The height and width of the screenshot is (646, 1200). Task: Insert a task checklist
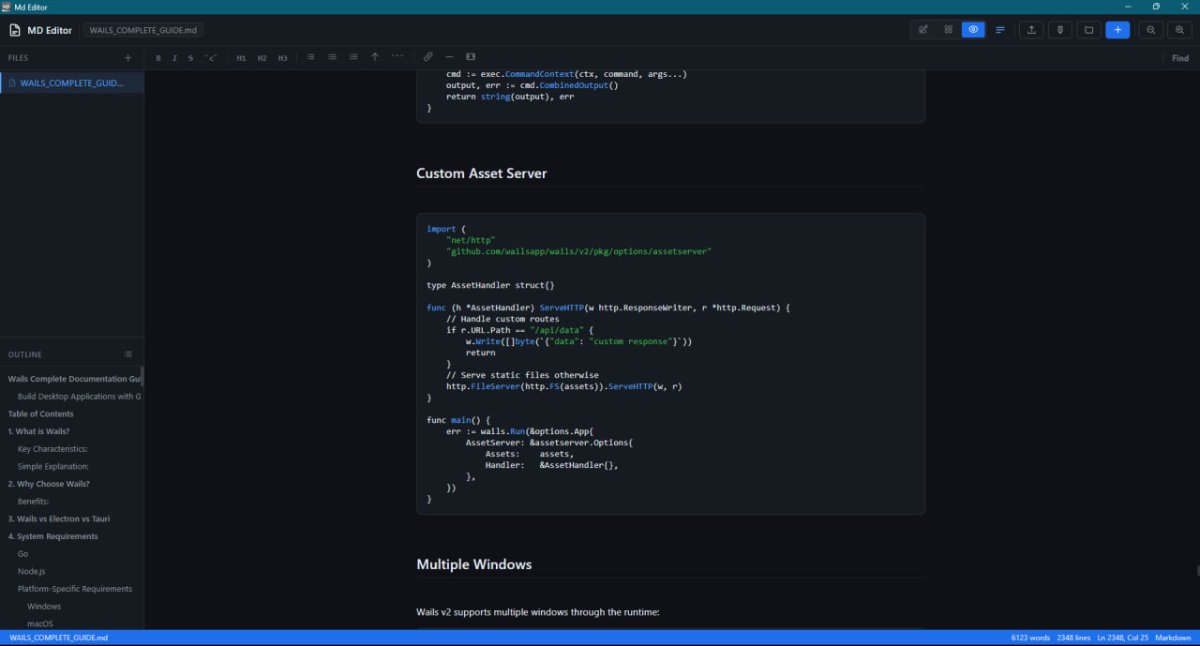(353, 57)
